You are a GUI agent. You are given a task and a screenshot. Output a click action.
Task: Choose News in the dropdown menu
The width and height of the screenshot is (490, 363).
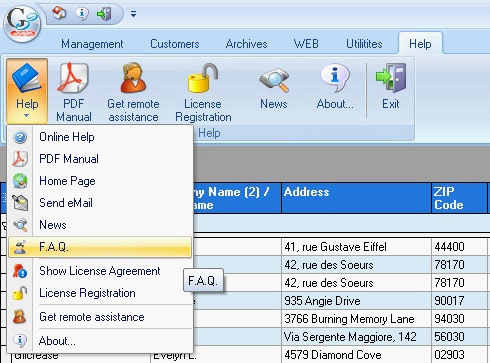pos(100,225)
